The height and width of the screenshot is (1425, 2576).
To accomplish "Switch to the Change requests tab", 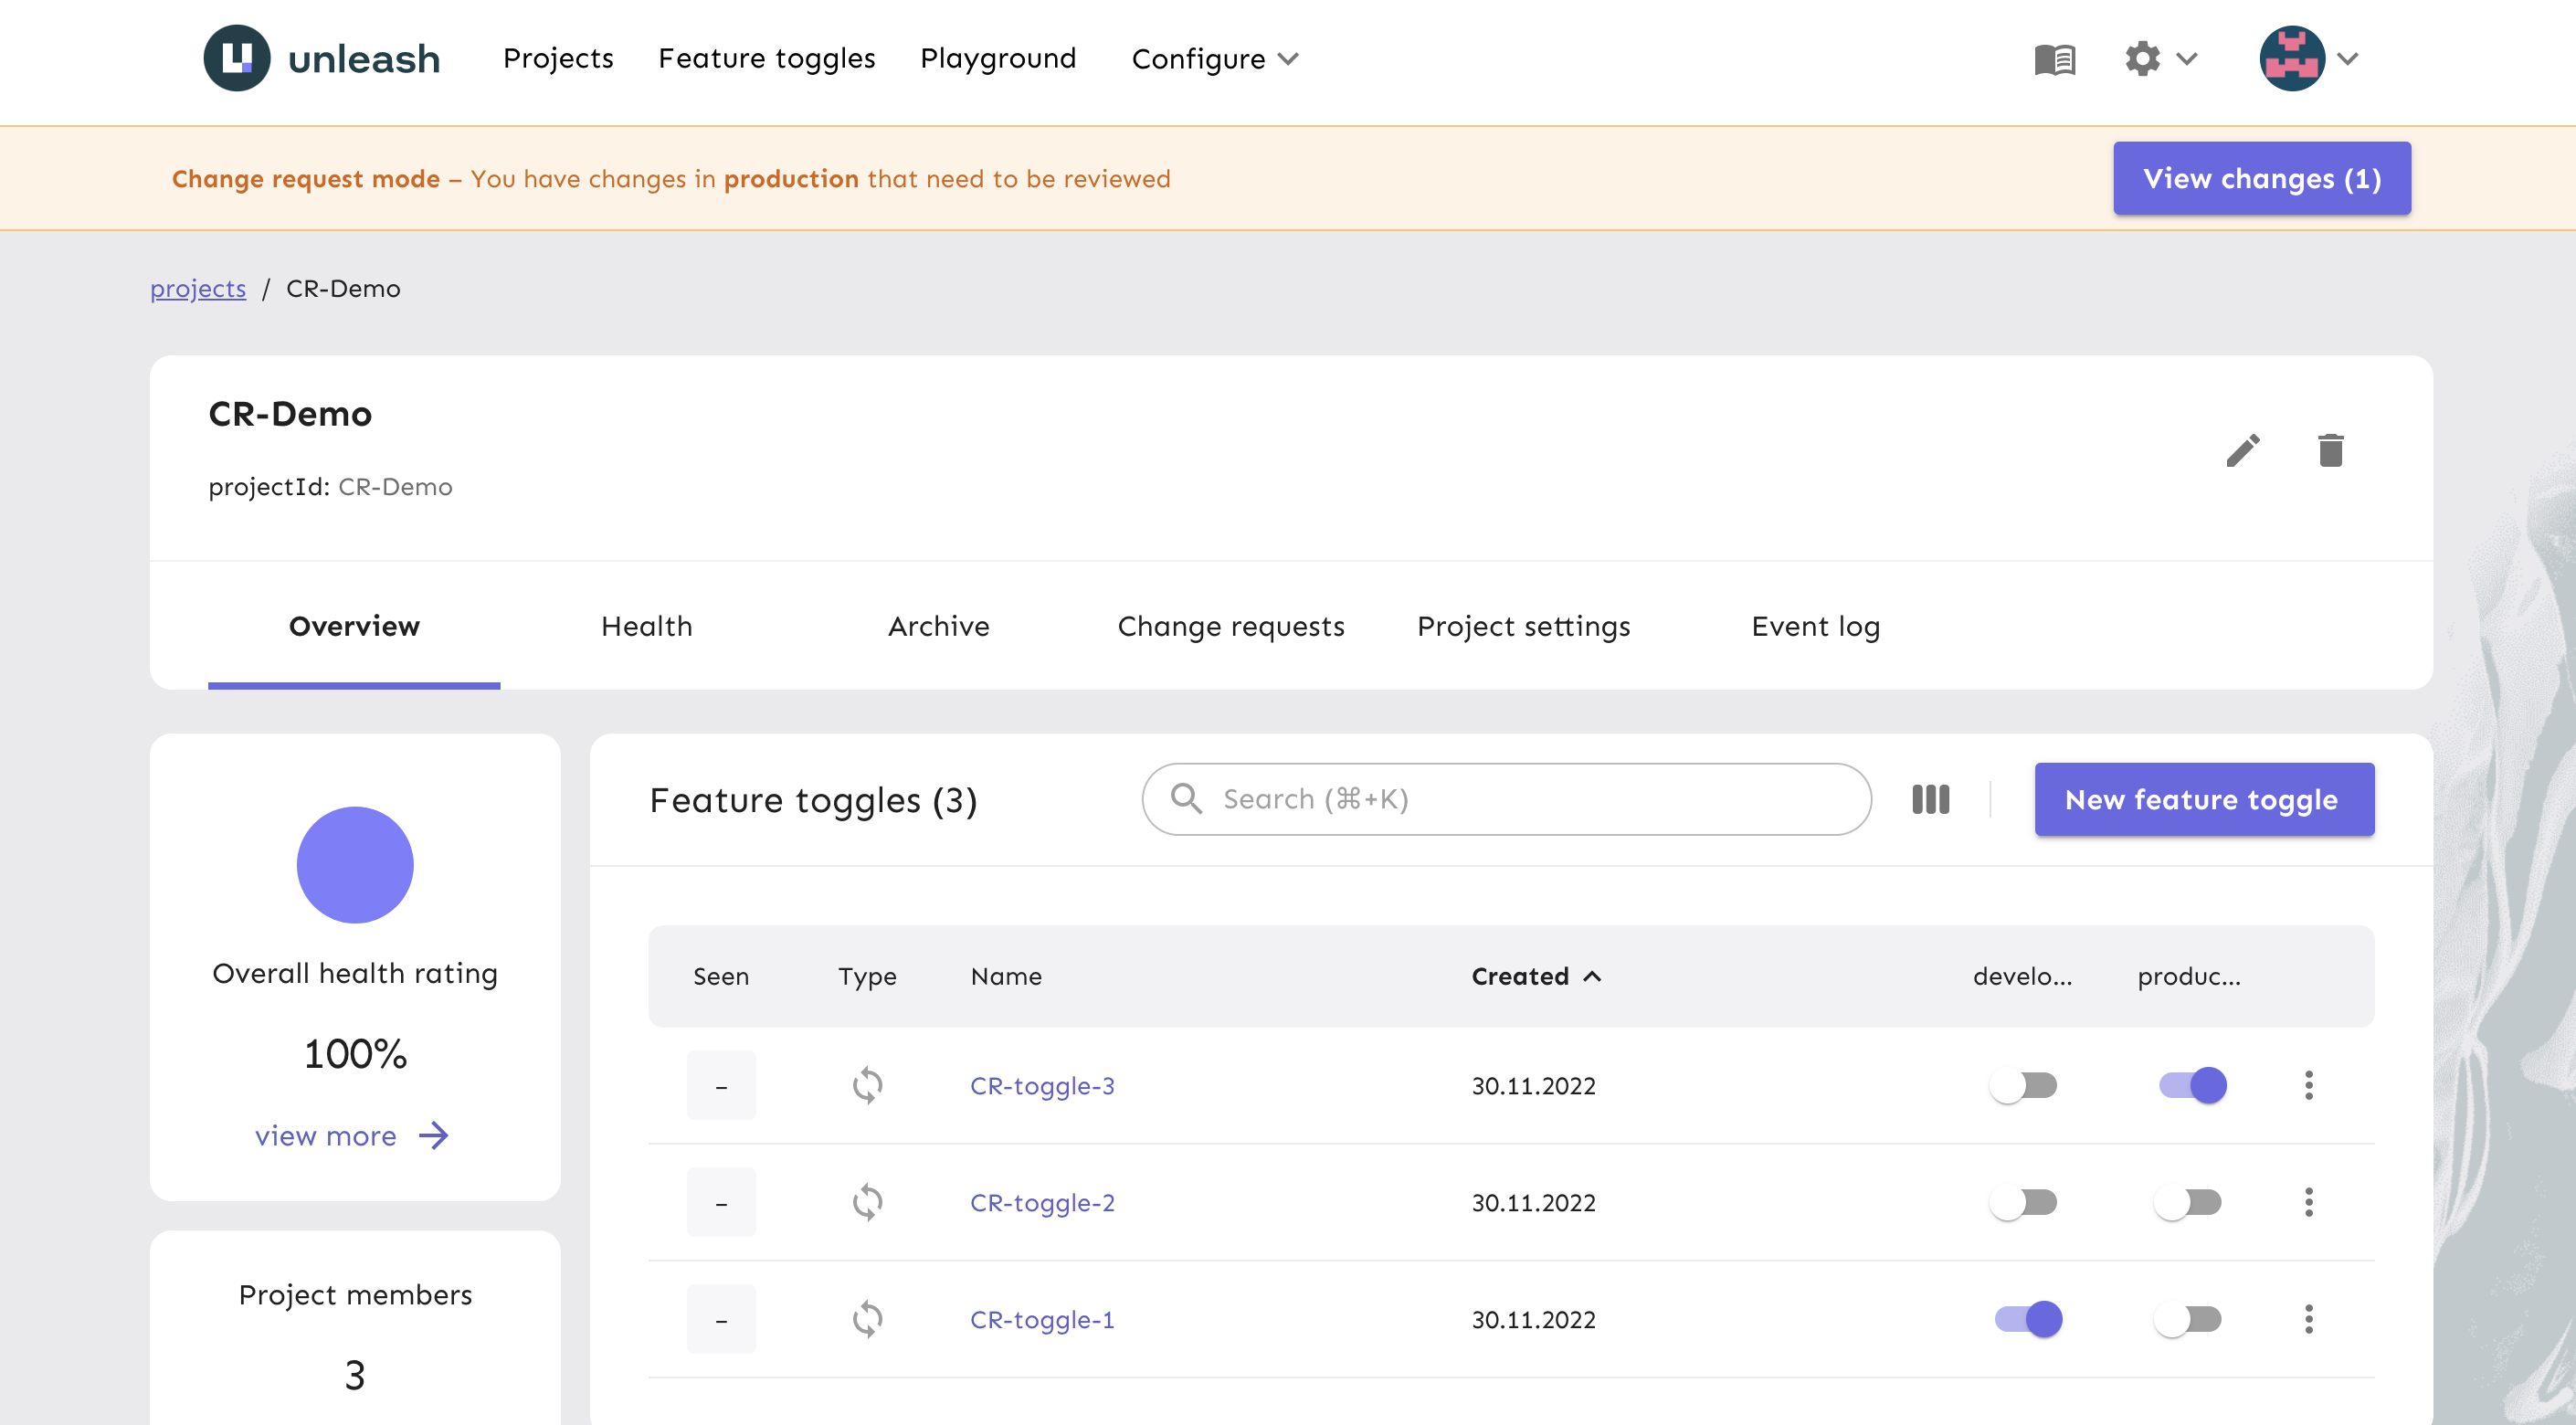I will point(1230,627).
